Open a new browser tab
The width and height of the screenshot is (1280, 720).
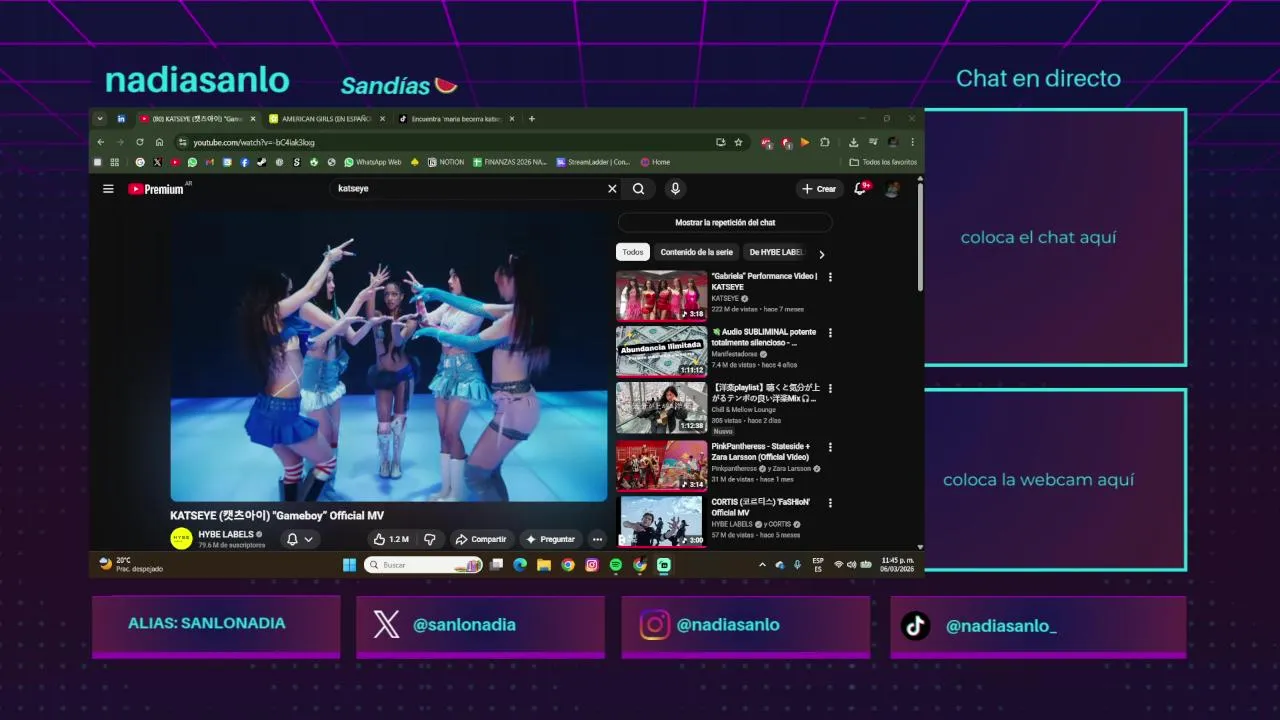pyautogui.click(x=531, y=118)
